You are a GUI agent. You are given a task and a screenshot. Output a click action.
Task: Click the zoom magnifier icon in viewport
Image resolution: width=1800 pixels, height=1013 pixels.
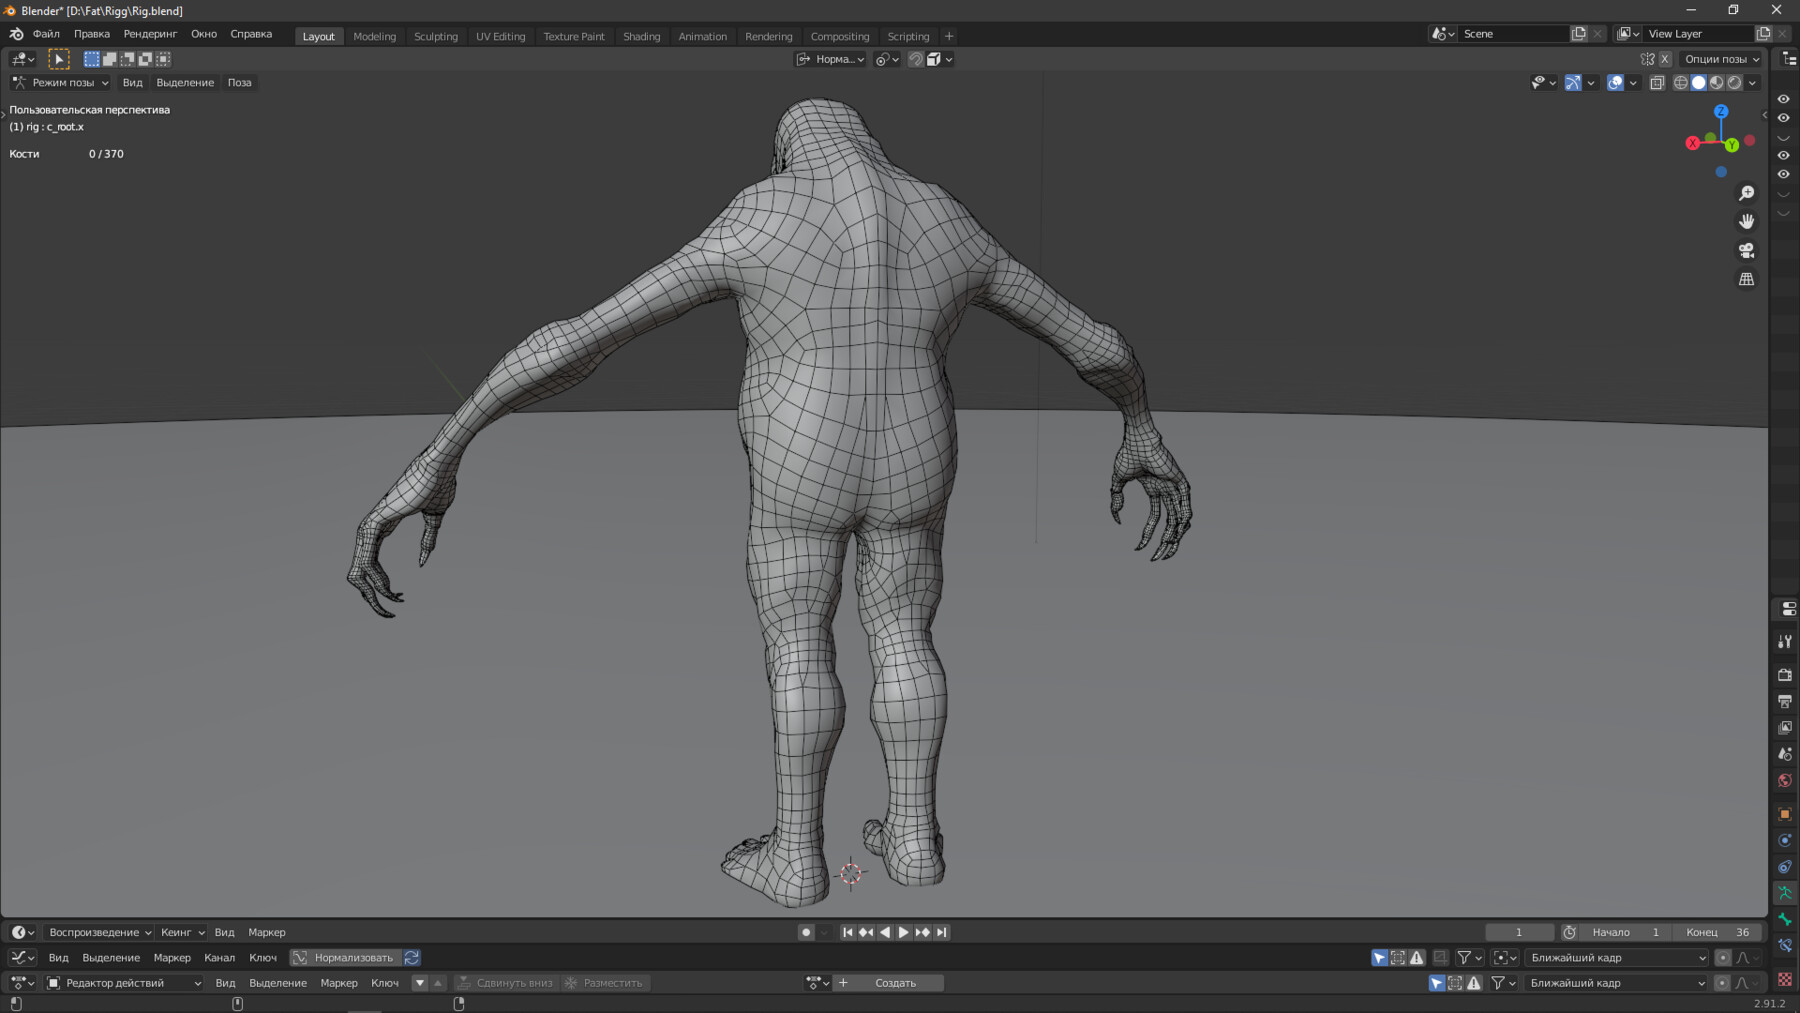coord(1746,193)
